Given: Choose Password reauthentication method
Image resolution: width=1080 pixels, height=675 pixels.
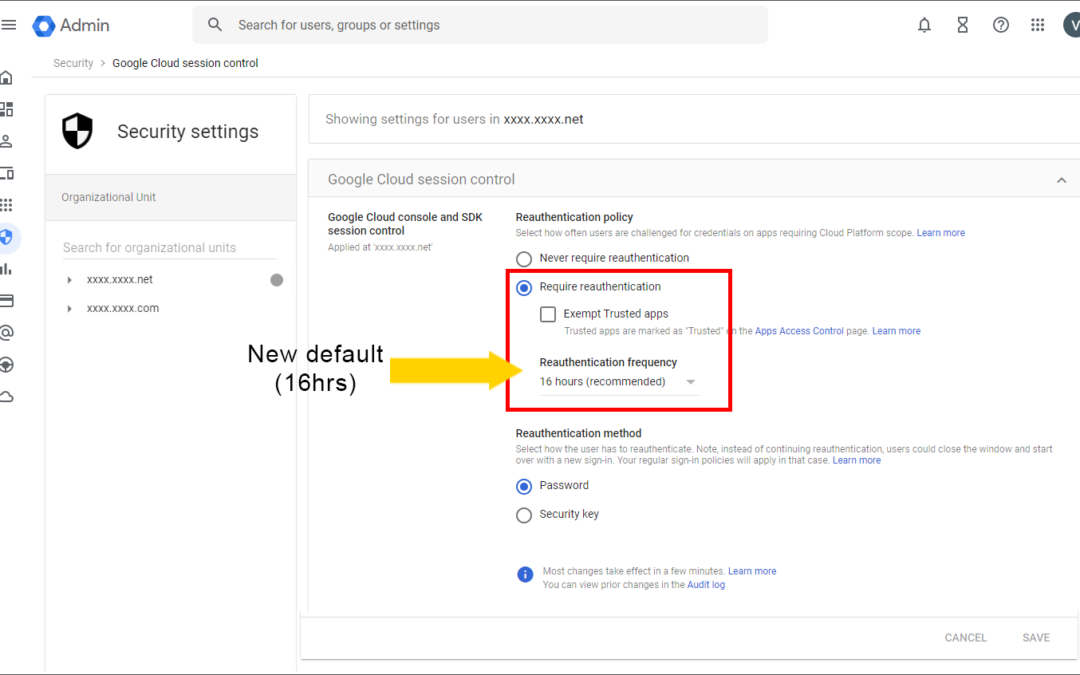Looking at the screenshot, I should [523, 486].
